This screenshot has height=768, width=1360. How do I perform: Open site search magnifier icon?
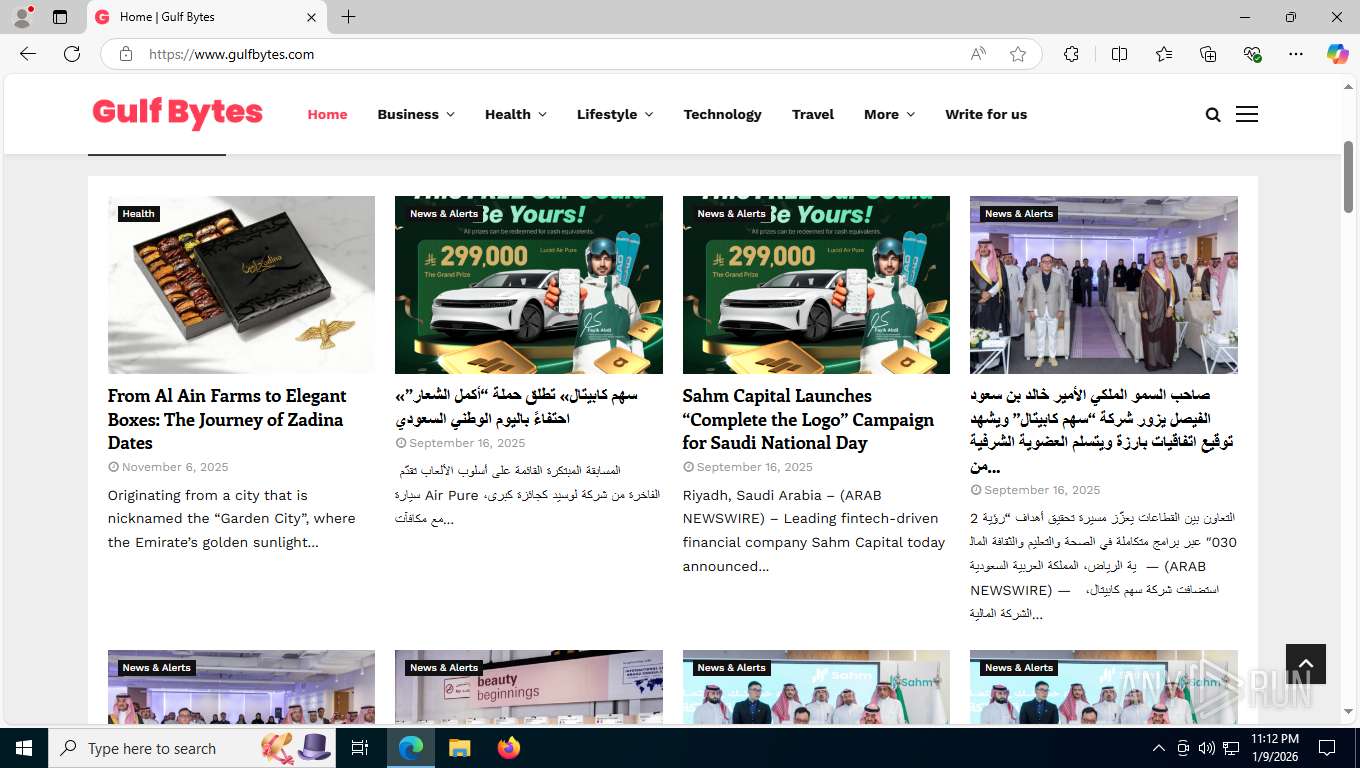click(1213, 115)
